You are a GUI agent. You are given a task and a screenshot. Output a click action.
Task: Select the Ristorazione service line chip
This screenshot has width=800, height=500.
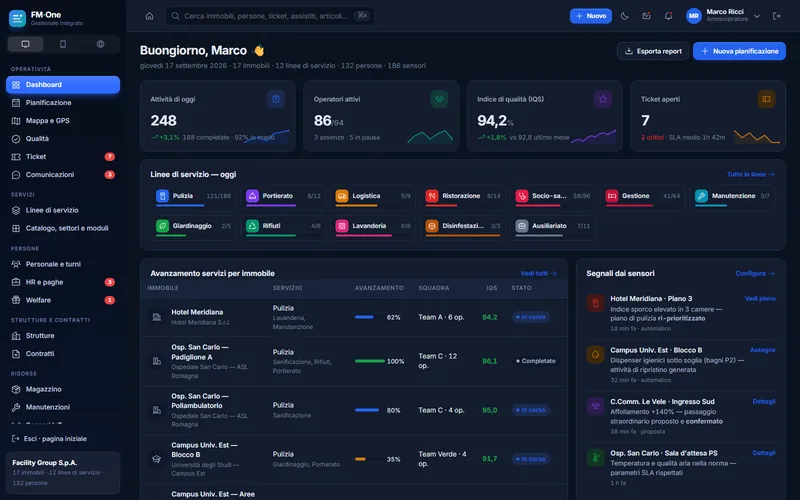coord(463,197)
